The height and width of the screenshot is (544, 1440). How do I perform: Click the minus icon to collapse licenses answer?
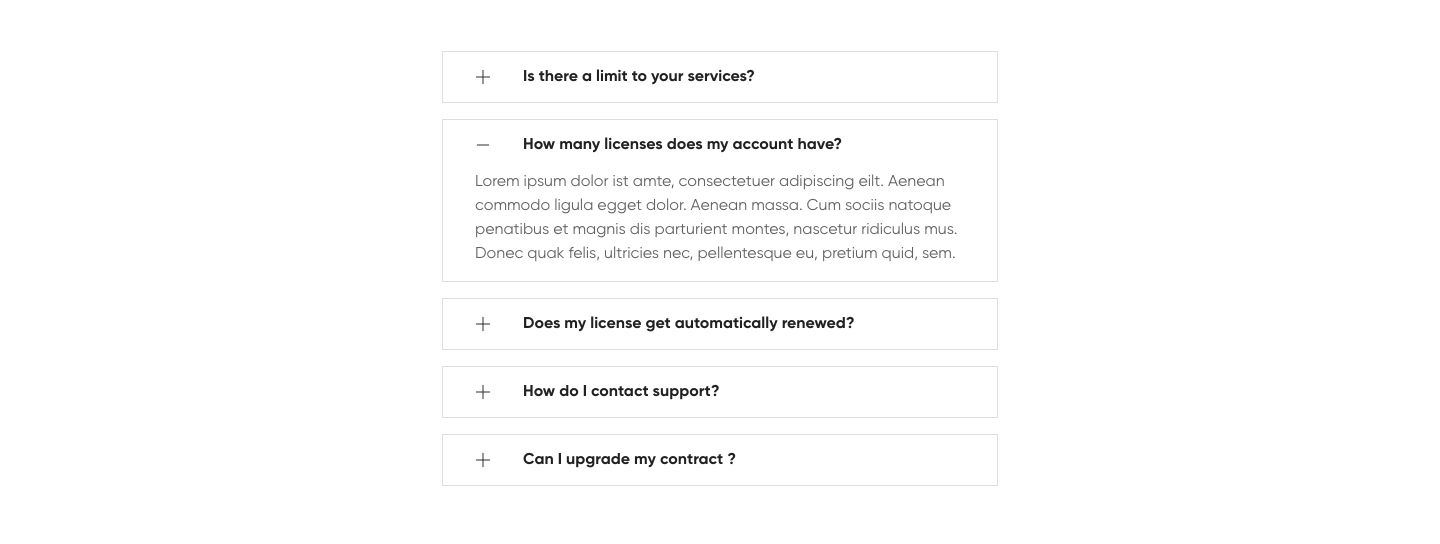[x=483, y=145]
